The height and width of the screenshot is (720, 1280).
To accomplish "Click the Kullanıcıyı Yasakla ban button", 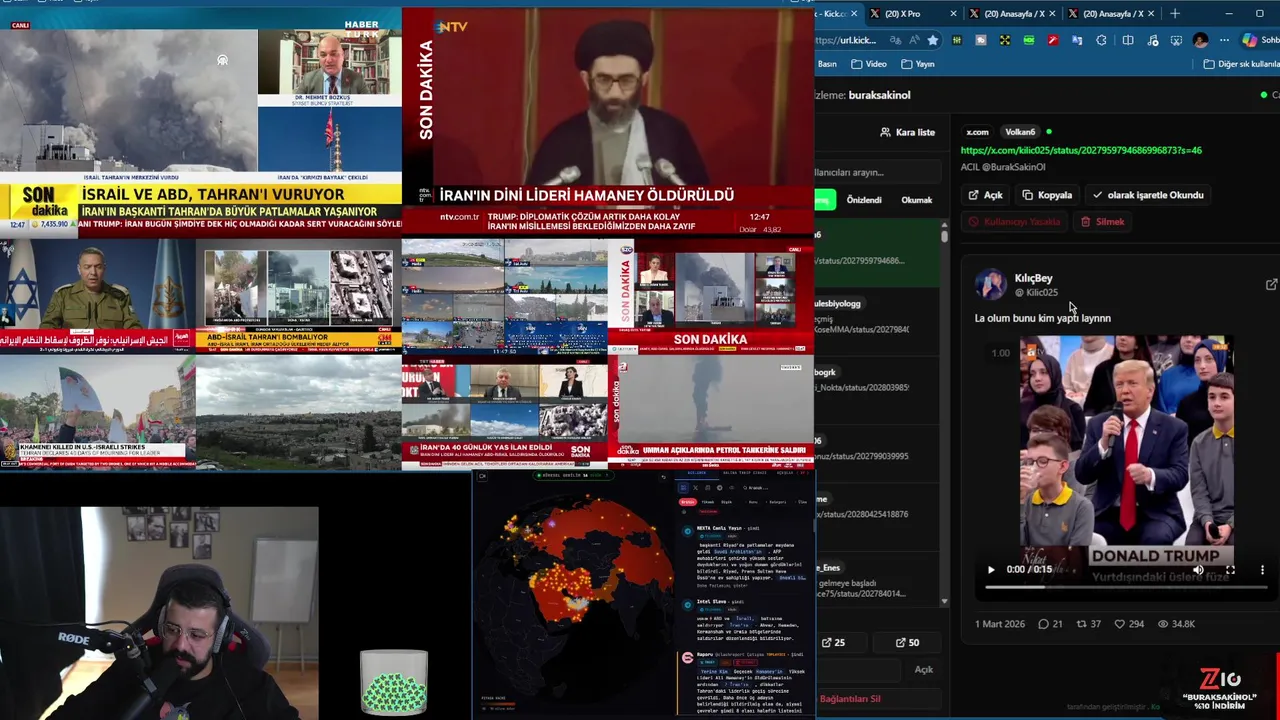I will point(1014,222).
